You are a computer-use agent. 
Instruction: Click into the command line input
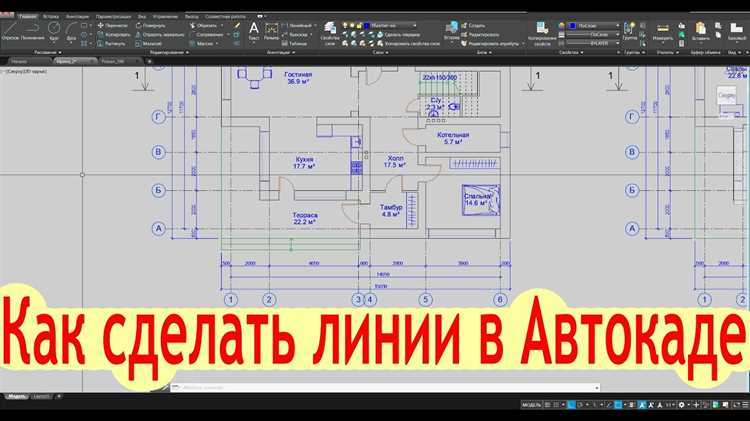coord(385,388)
